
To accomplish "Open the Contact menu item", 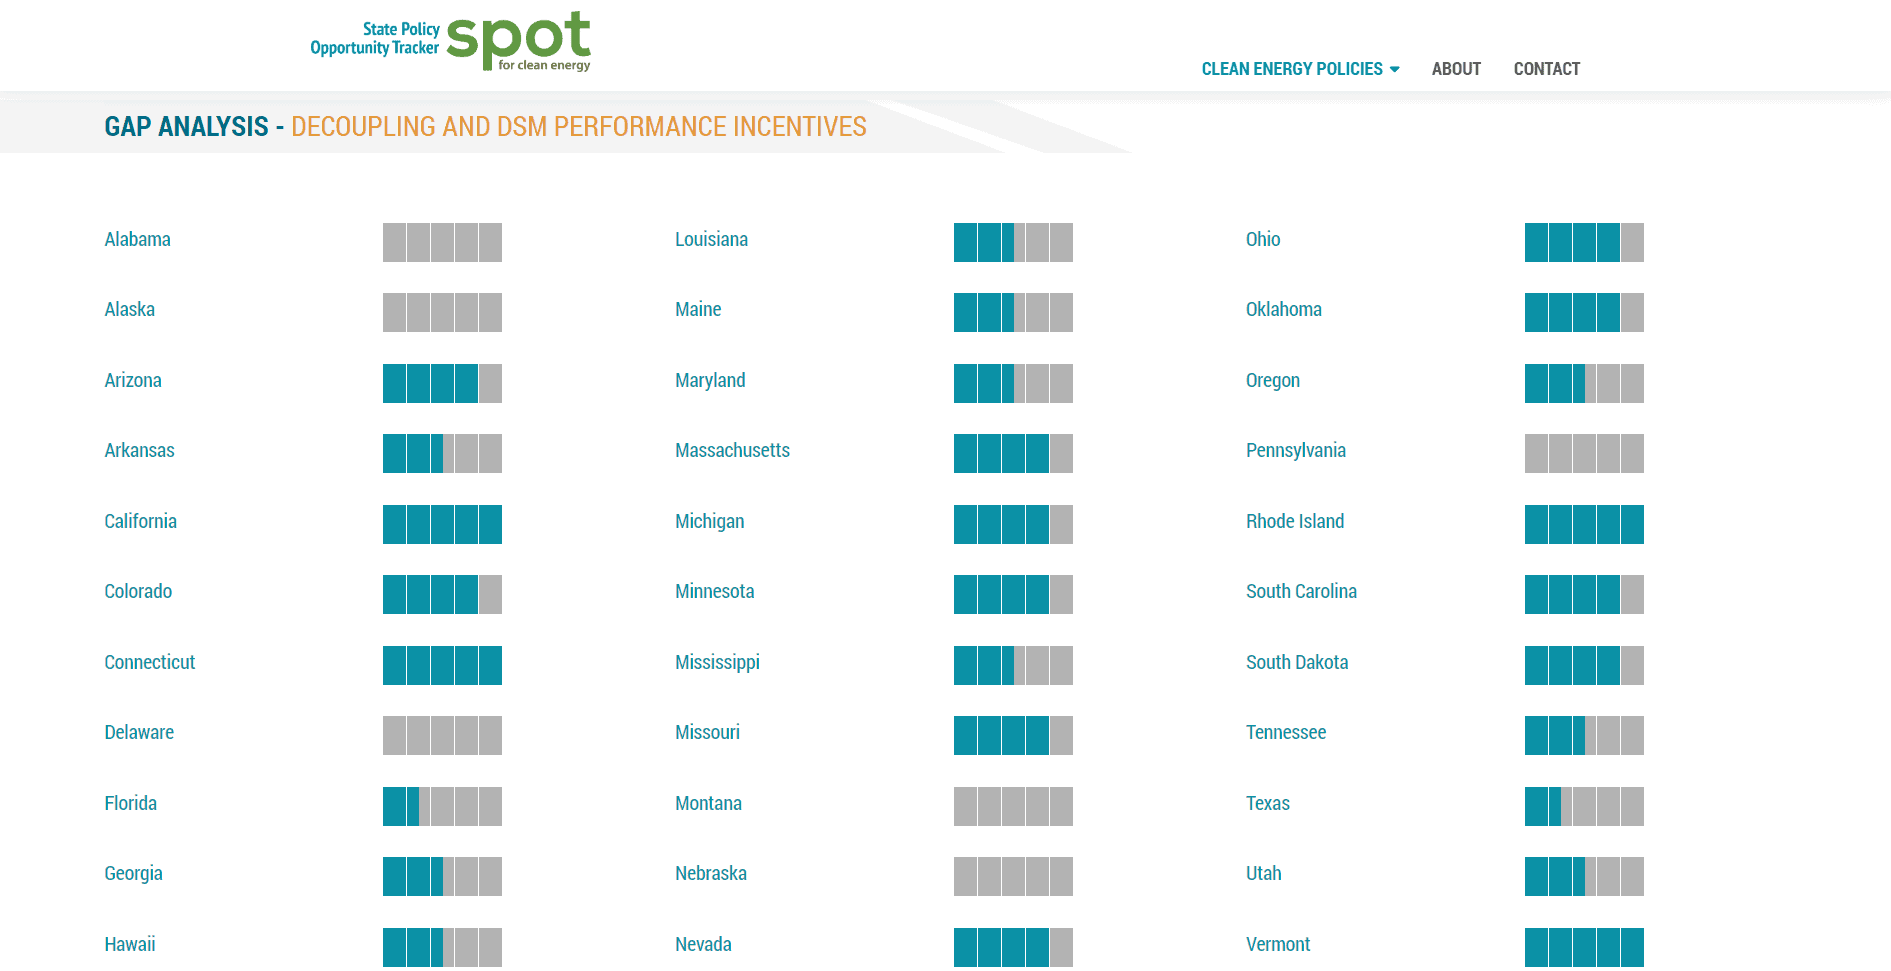I will [1546, 69].
